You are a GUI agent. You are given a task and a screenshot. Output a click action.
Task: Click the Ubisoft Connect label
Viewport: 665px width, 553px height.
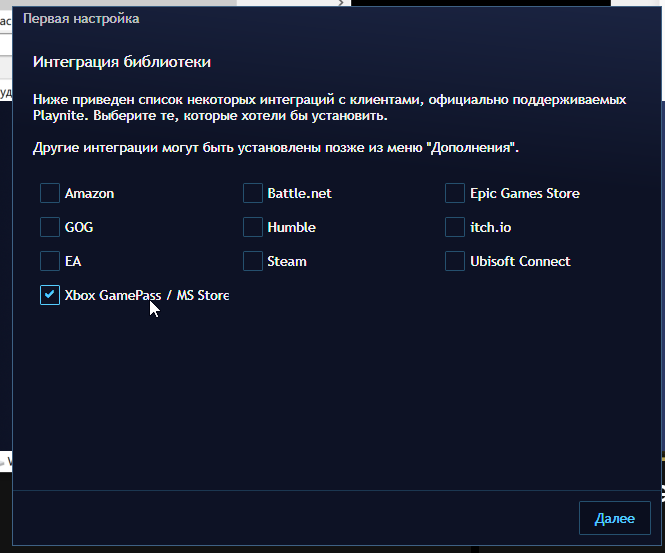(520, 261)
